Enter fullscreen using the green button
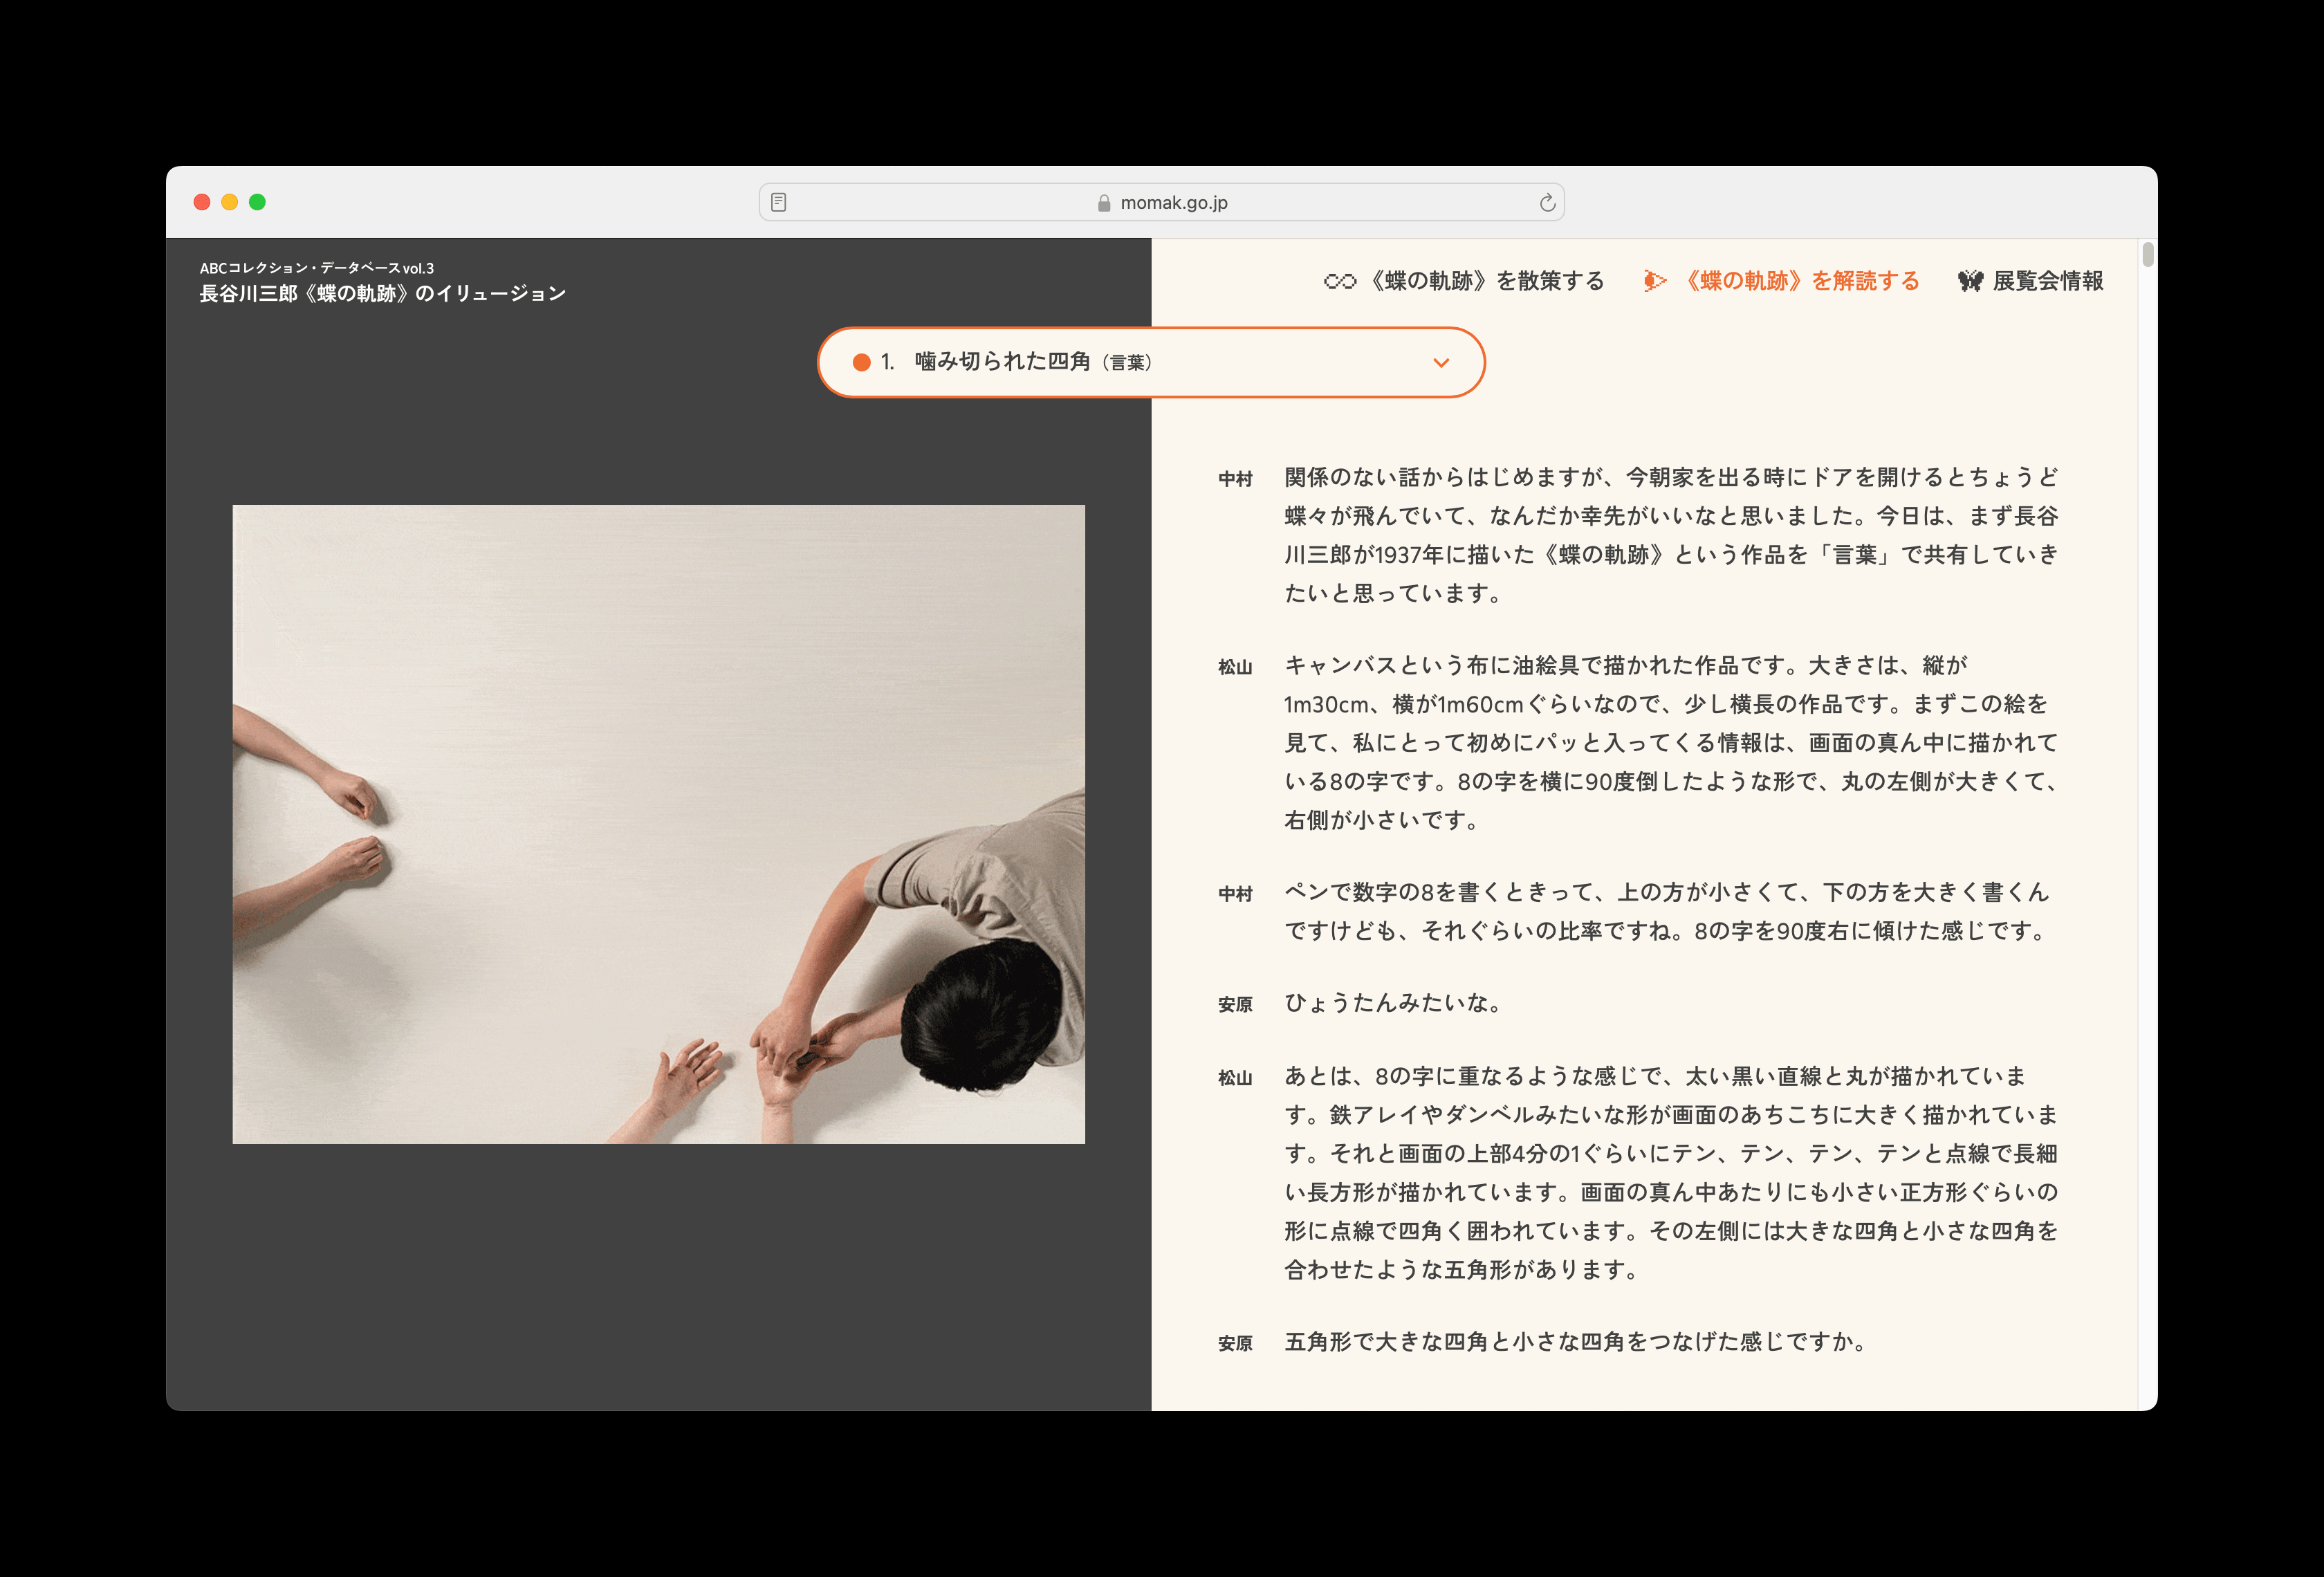Viewport: 2324px width, 1577px height. [257, 202]
